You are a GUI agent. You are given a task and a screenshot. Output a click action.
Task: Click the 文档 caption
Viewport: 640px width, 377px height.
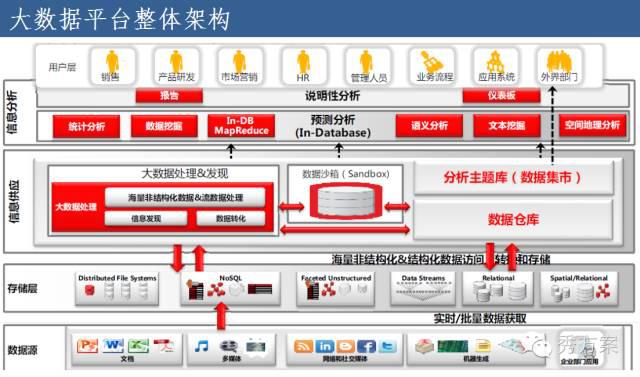[x=127, y=359]
